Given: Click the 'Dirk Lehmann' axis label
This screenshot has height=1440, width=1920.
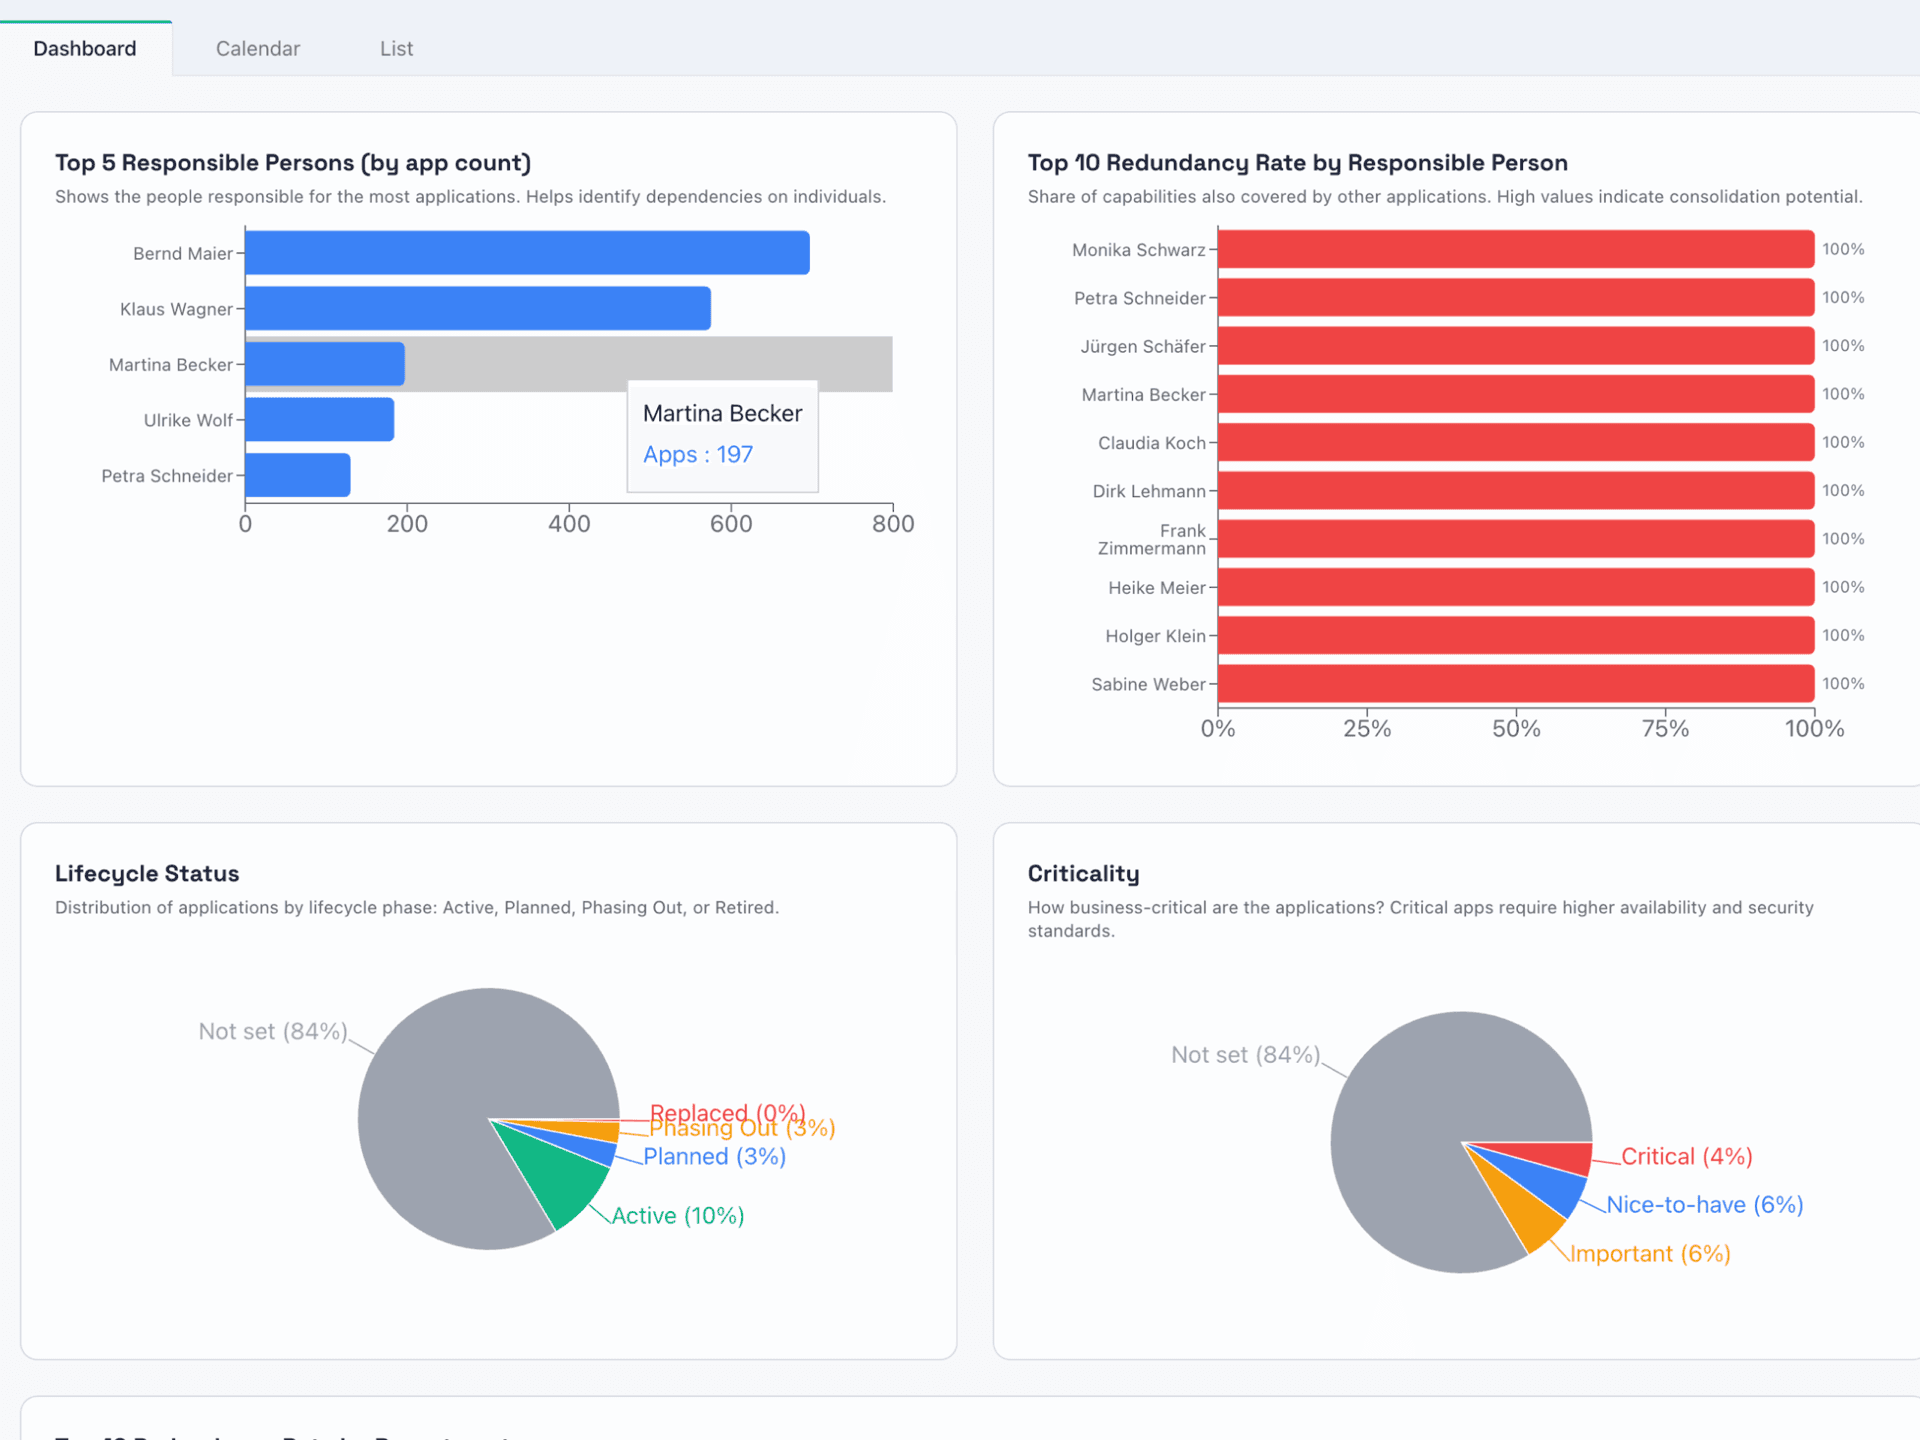Looking at the screenshot, I should (1149, 491).
